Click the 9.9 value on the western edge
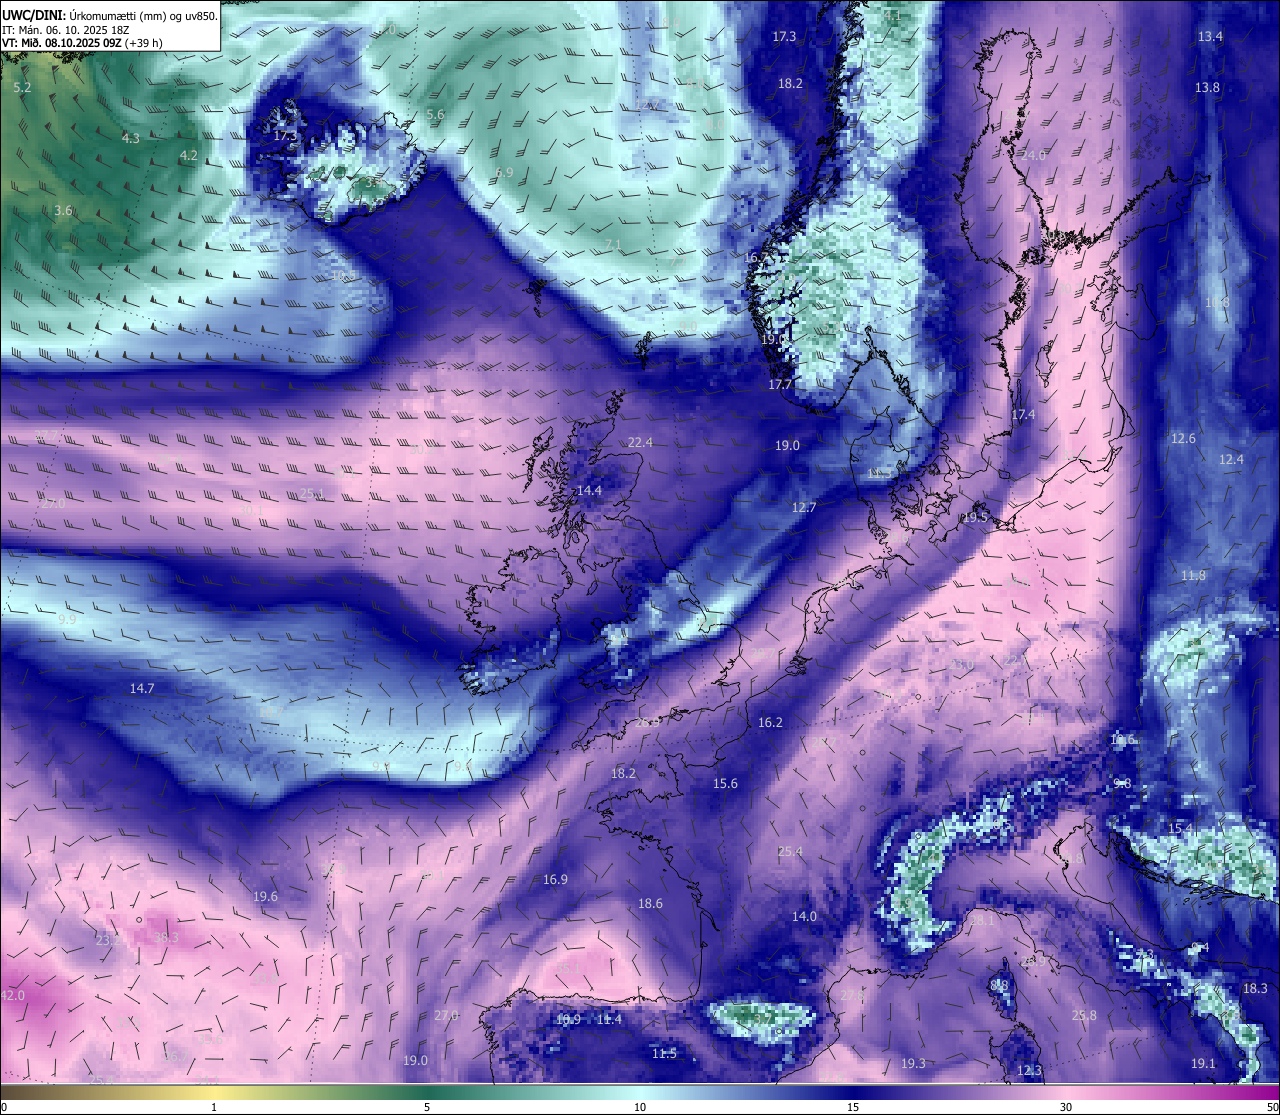The width and height of the screenshot is (1280, 1115). tap(68, 620)
